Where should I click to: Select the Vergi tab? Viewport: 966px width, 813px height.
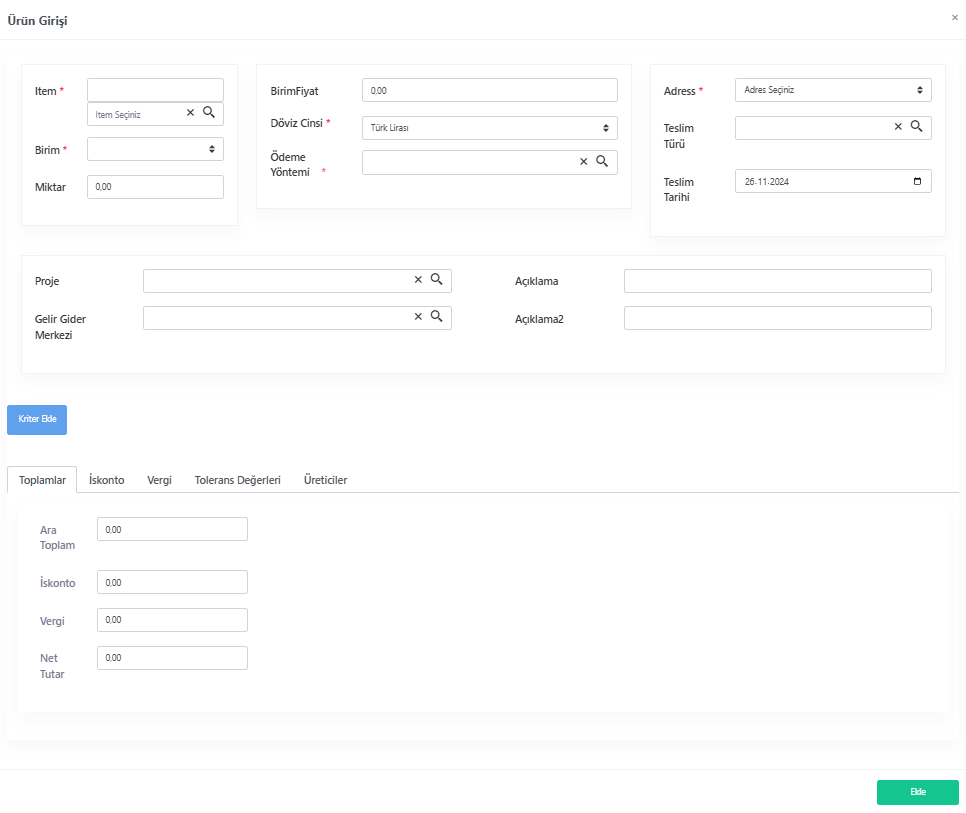(159, 480)
